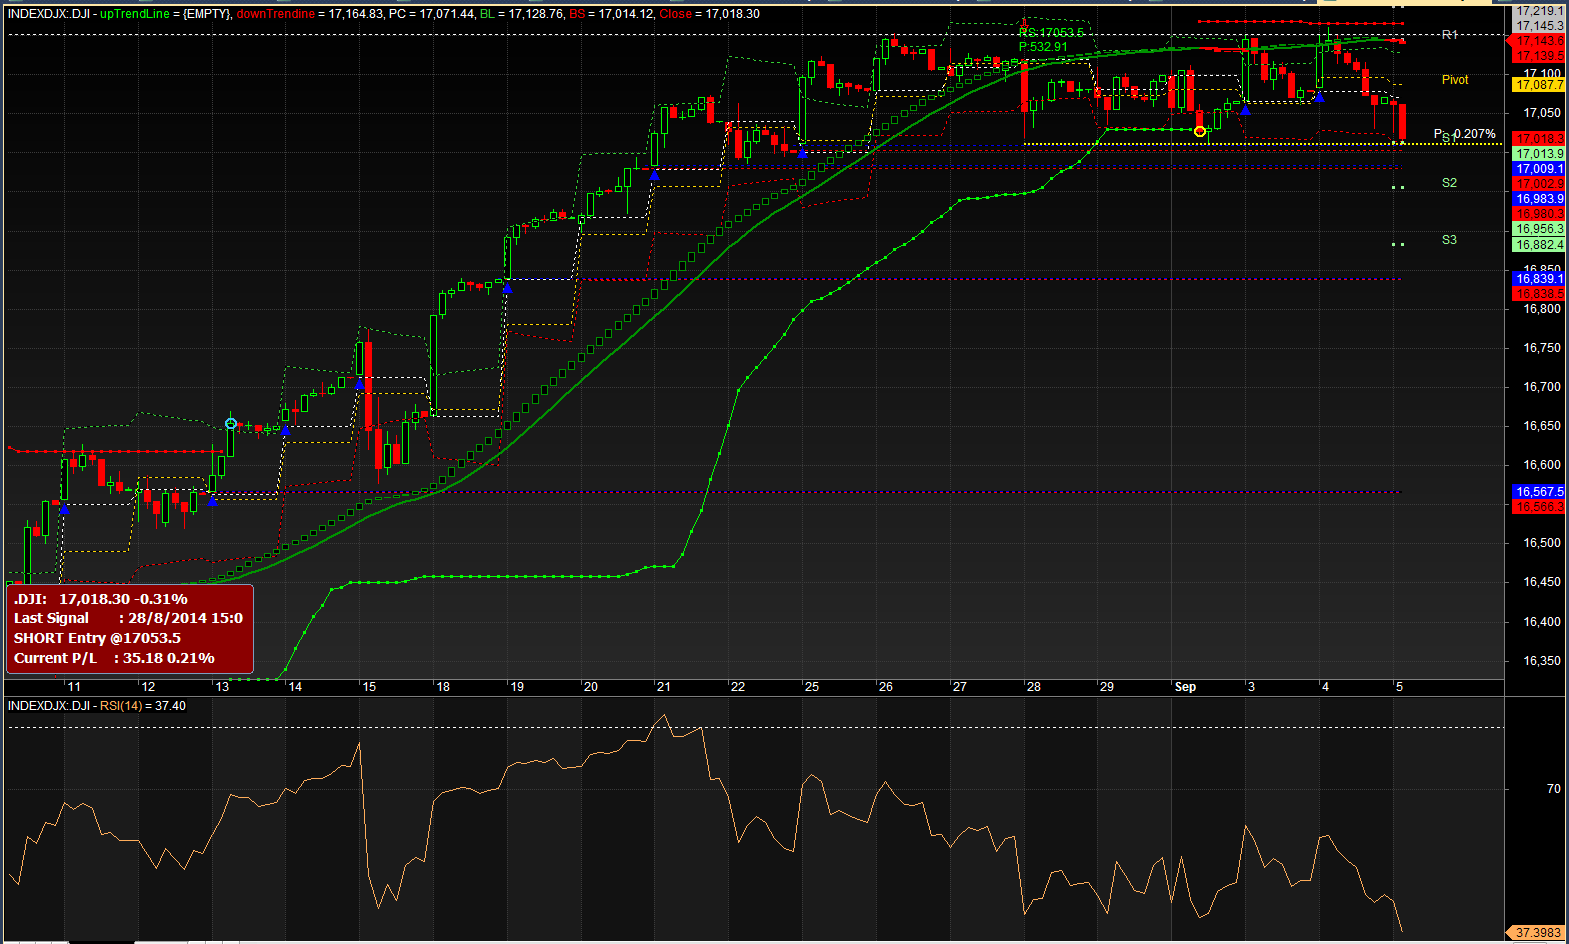Click the red 17,018.3 axis price tag

point(1539,139)
